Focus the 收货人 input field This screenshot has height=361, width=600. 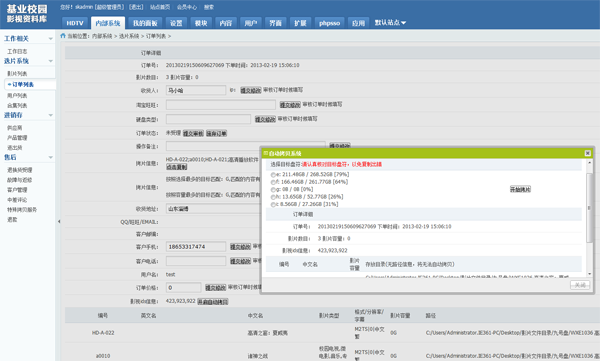click(196, 90)
